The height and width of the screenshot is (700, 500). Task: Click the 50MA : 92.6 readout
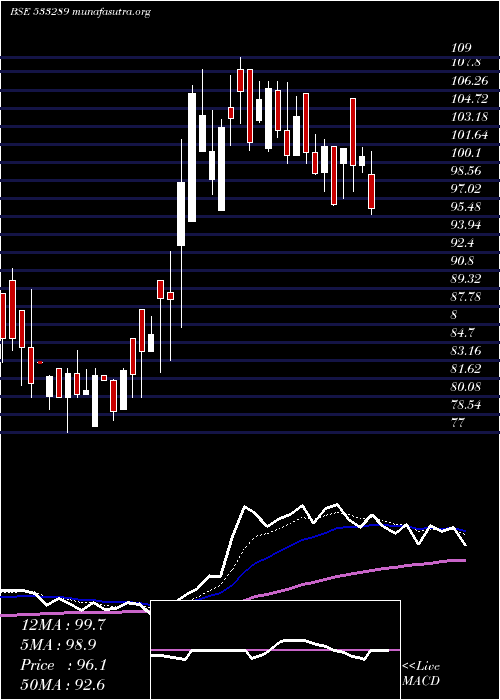point(63,684)
